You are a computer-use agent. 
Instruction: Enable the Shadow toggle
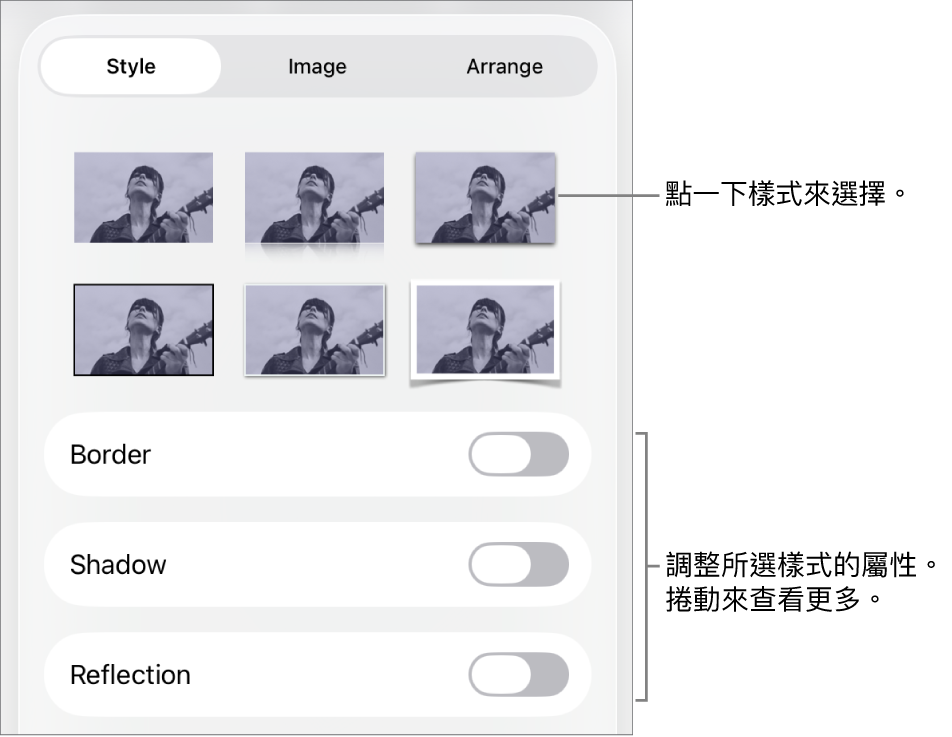coord(518,565)
